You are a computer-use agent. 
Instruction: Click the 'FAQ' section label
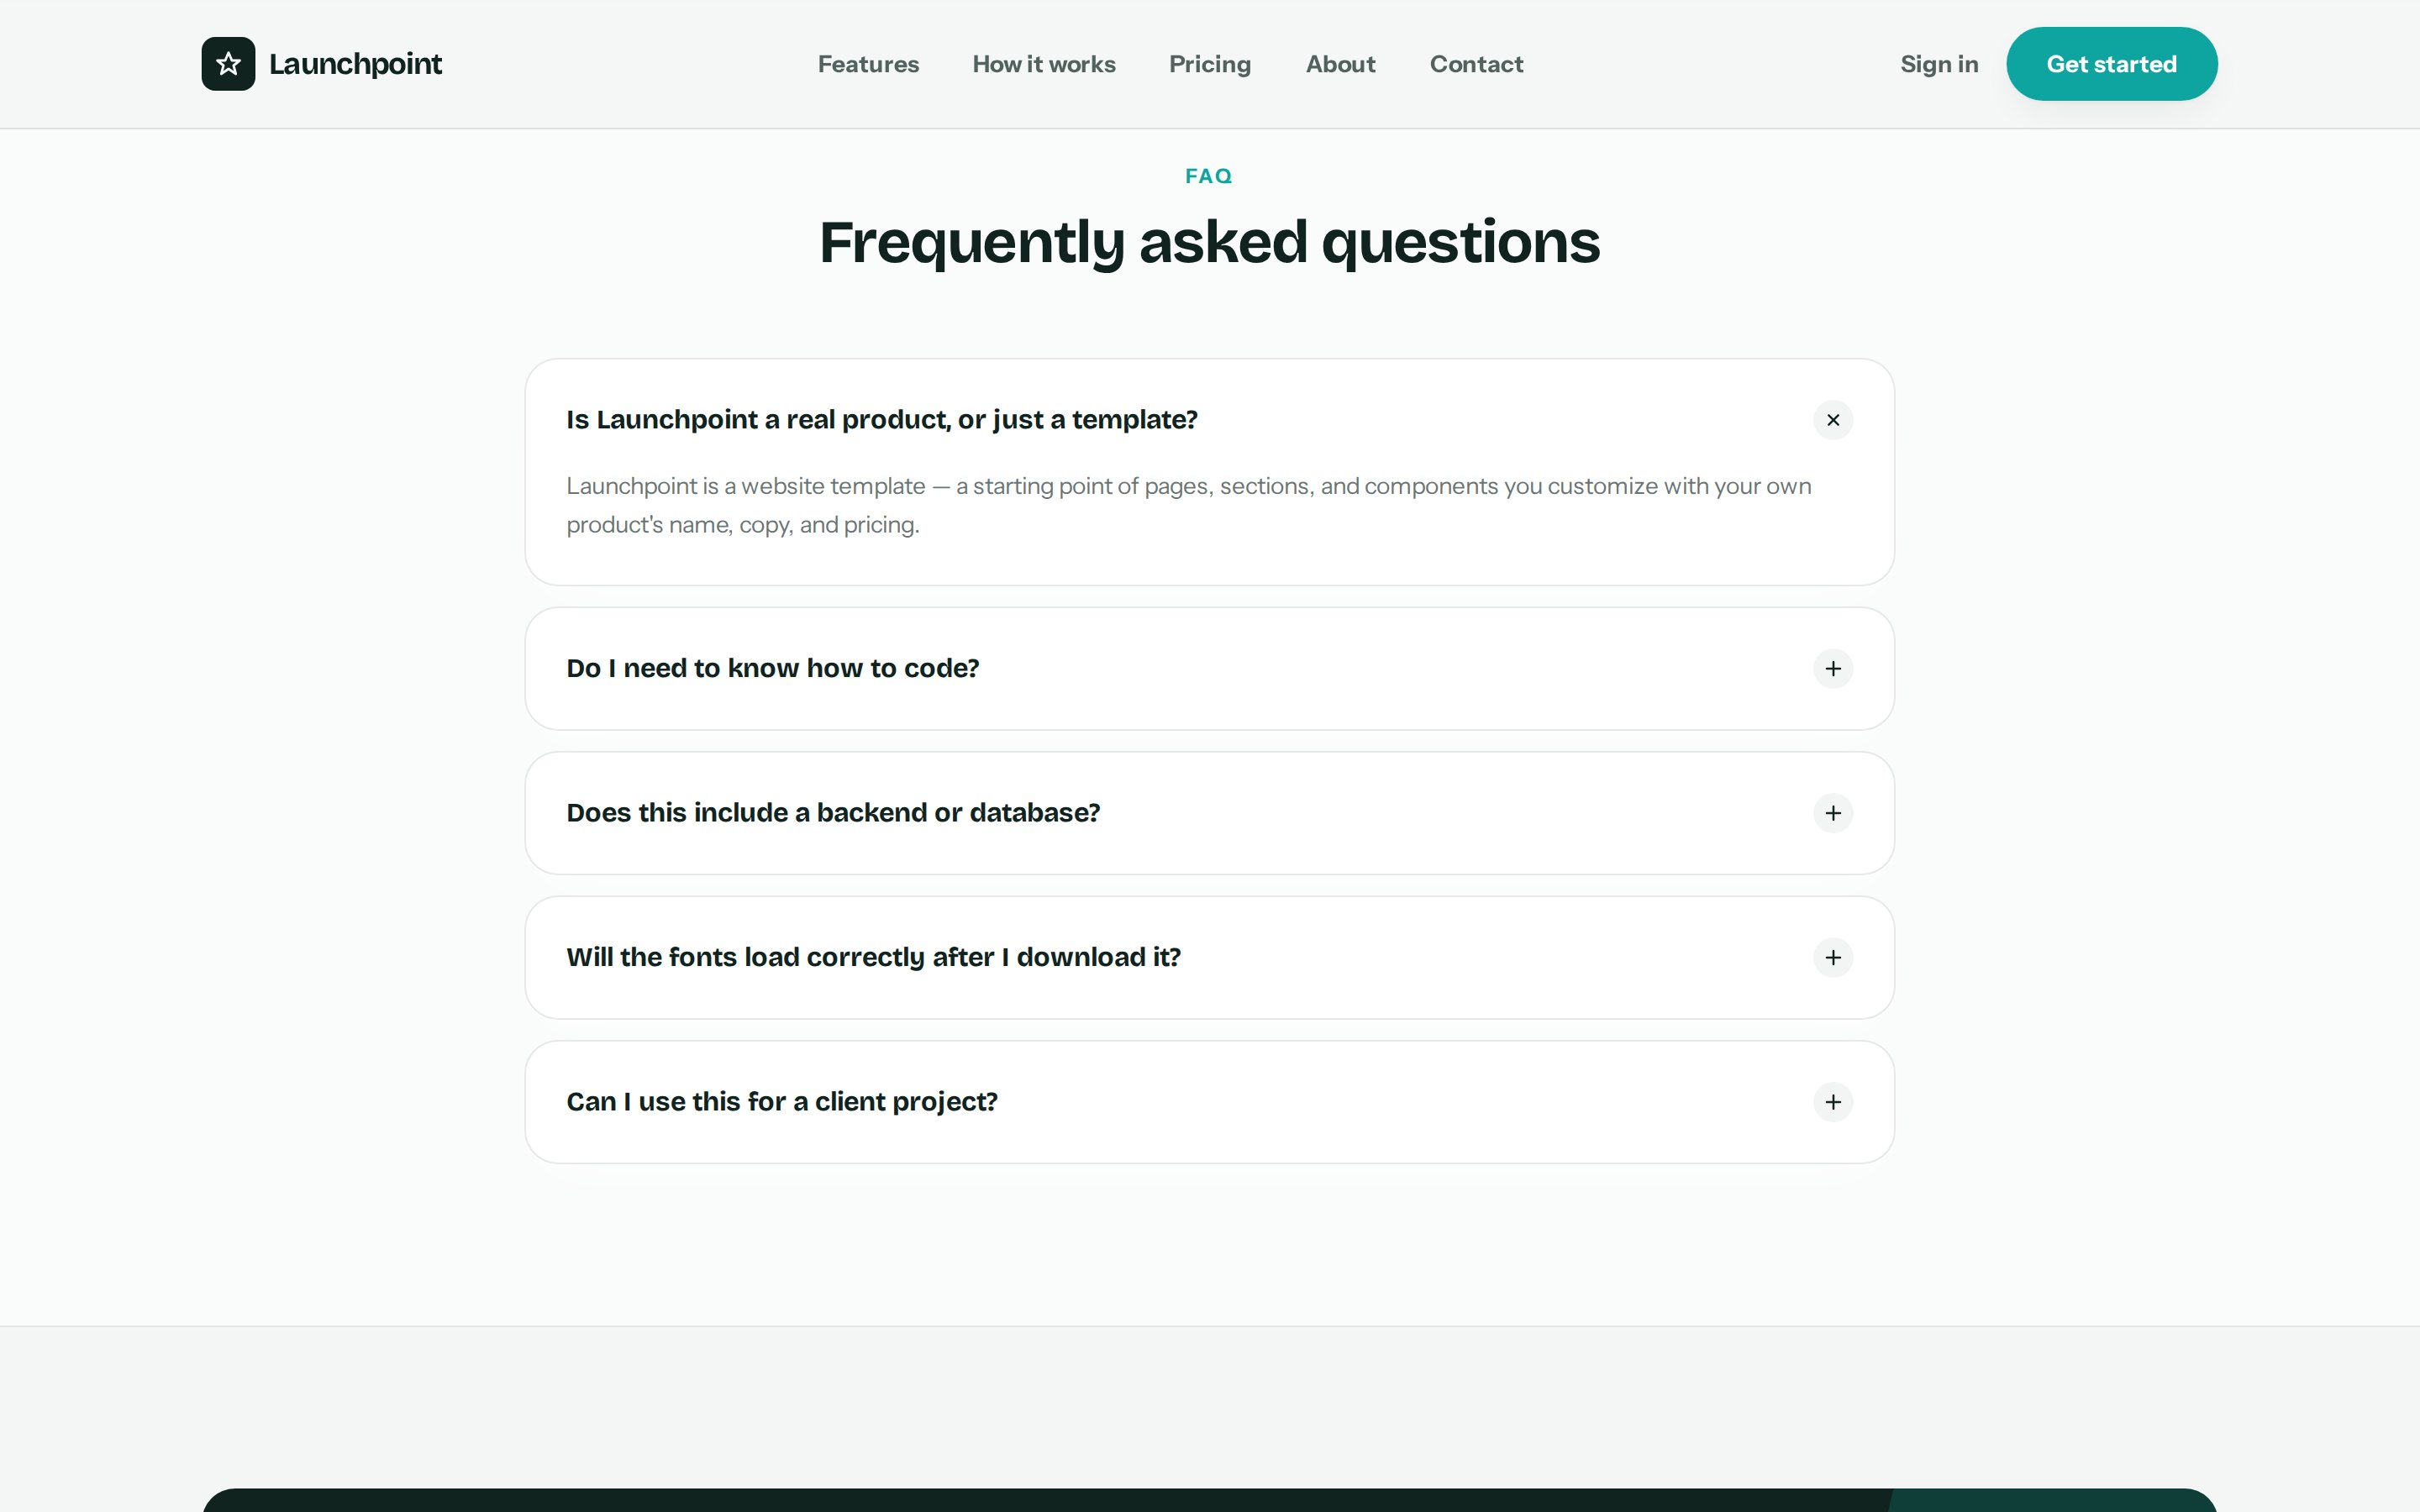pos(1208,176)
